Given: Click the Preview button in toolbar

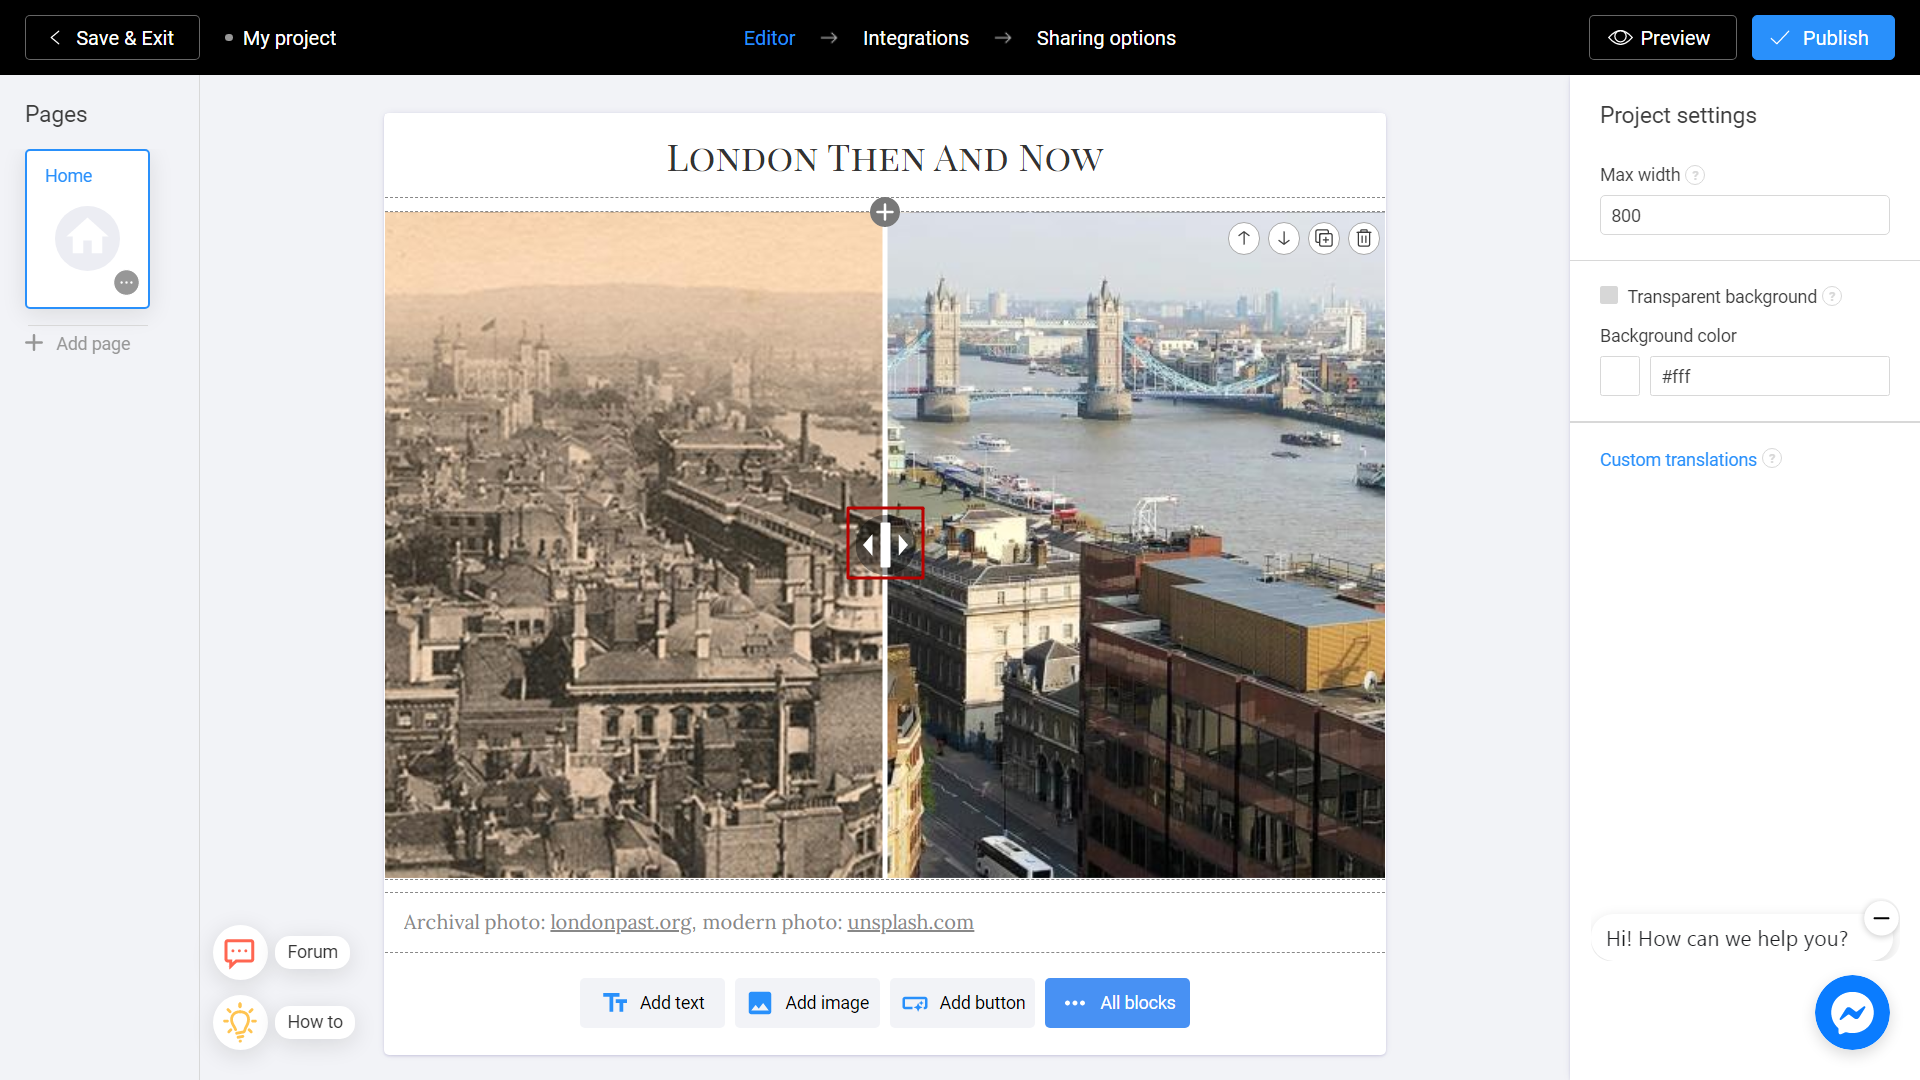Looking at the screenshot, I should pyautogui.click(x=1660, y=37).
